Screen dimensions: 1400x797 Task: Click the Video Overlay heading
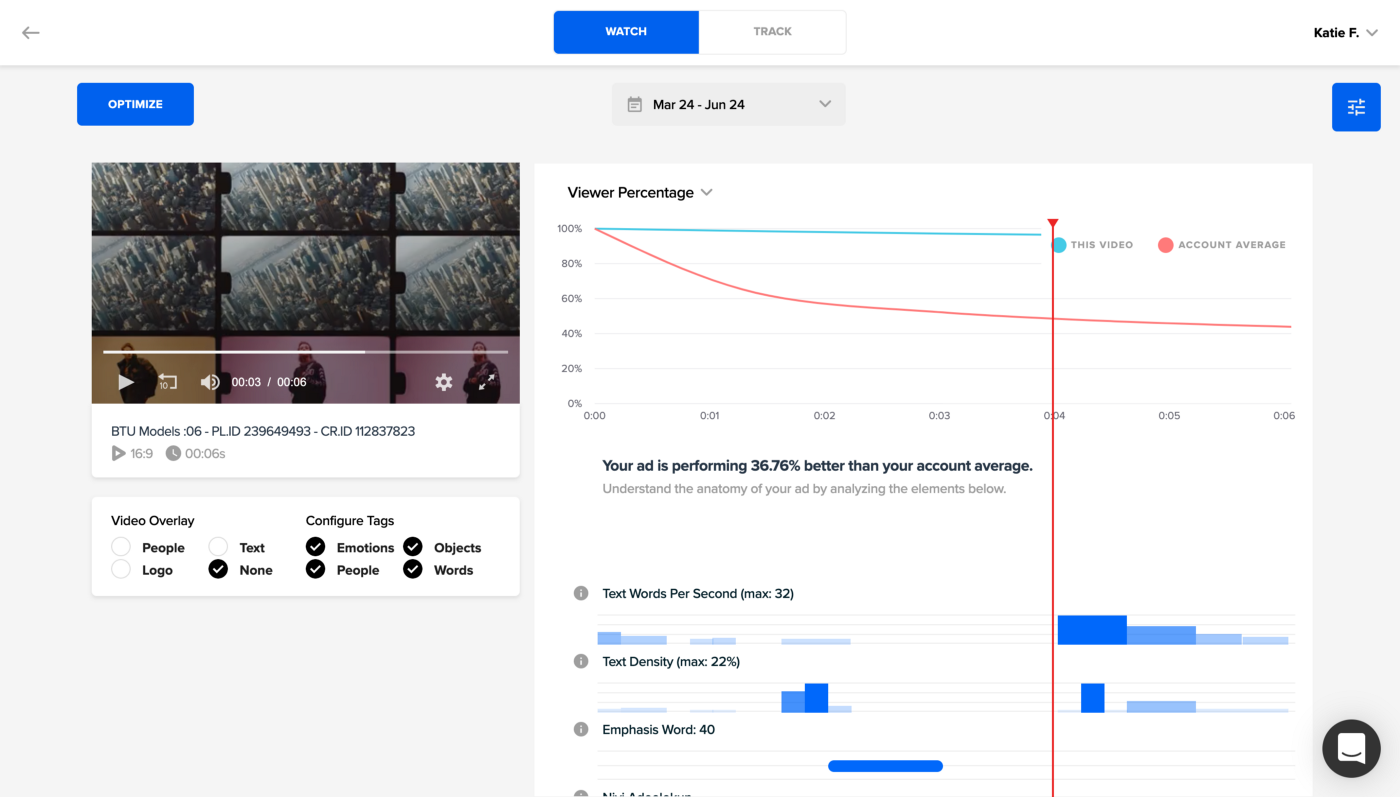[x=152, y=520]
